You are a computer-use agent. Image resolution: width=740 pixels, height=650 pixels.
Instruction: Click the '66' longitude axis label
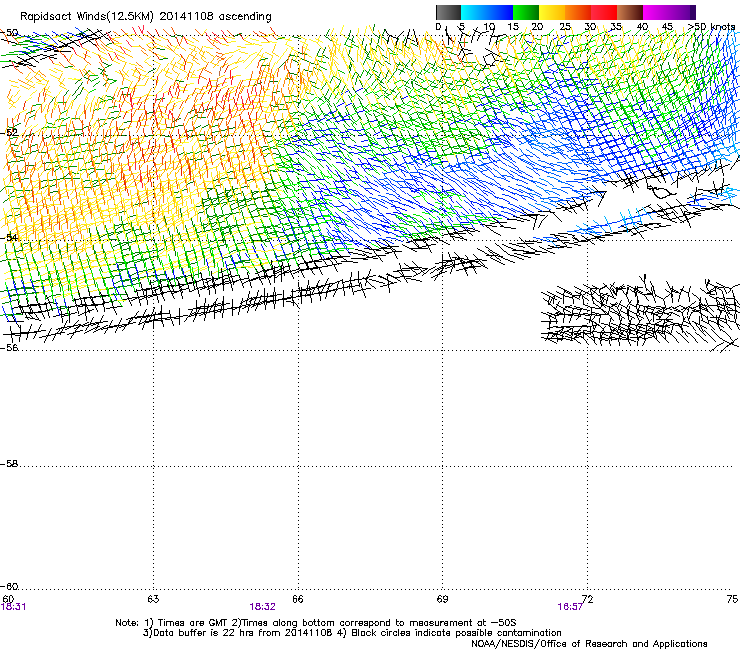(298, 599)
